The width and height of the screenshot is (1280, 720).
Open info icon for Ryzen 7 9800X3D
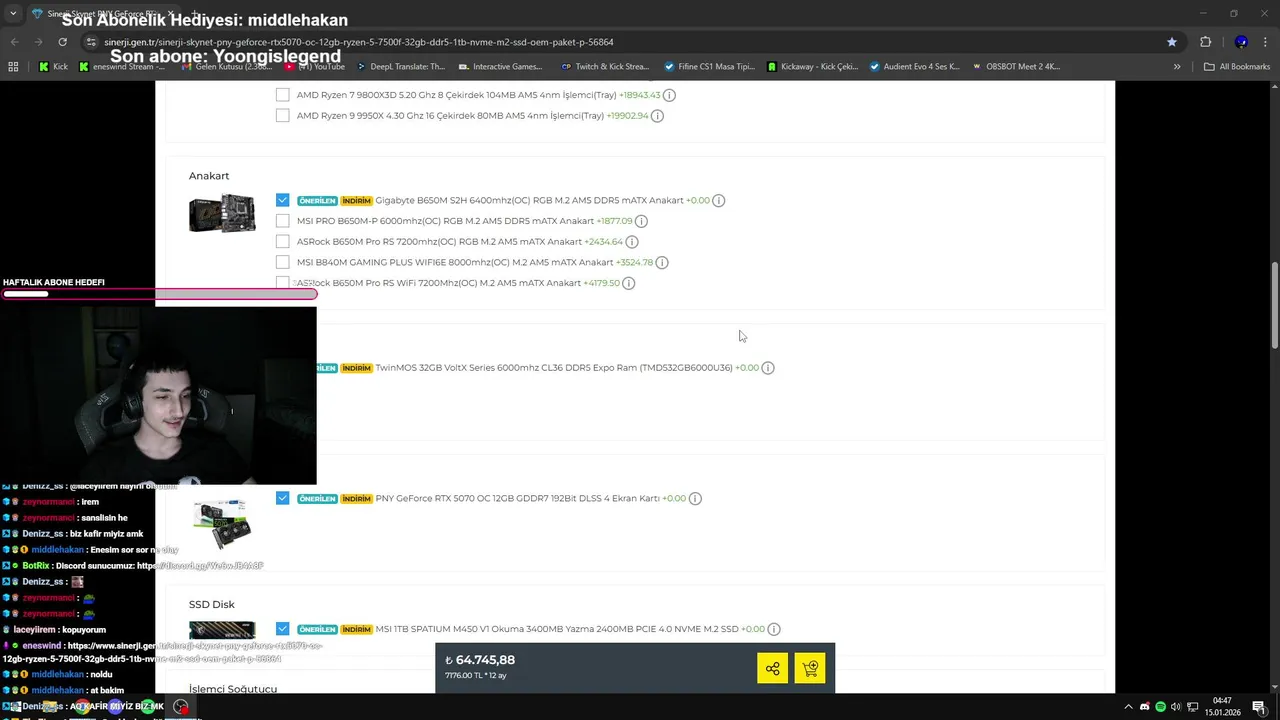(x=669, y=95)
